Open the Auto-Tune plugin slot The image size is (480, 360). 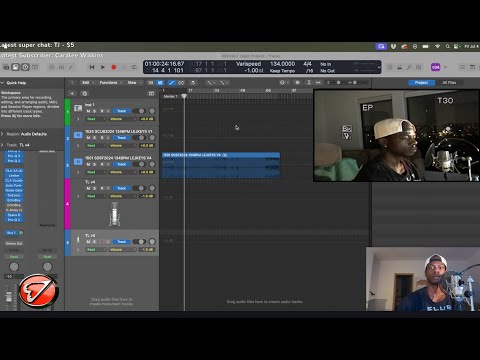click(x=14, y=185)
